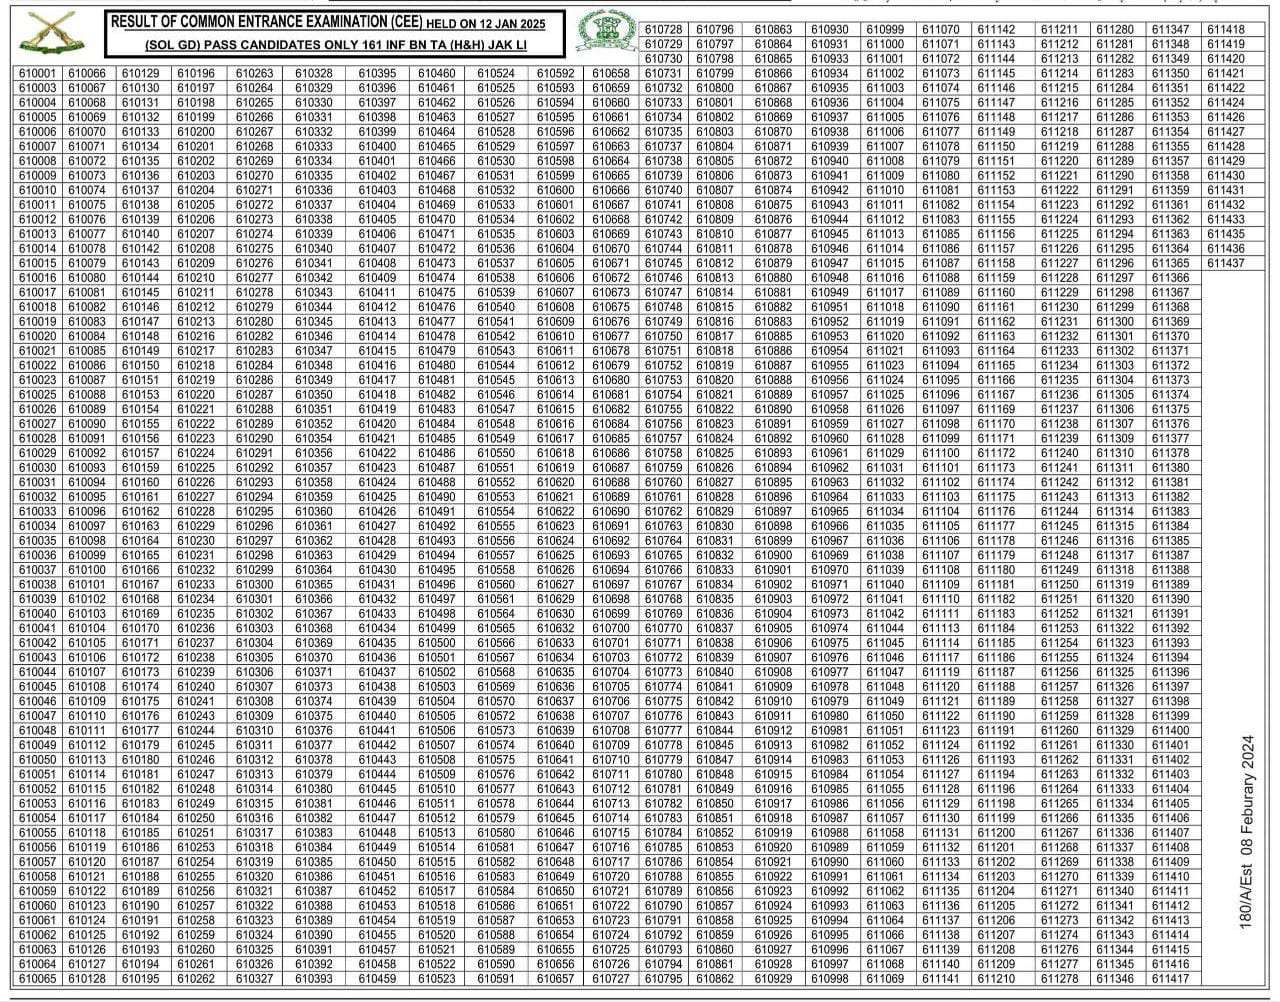
Task: Select roll number cell 611200
Action: (x=996, y=833)
